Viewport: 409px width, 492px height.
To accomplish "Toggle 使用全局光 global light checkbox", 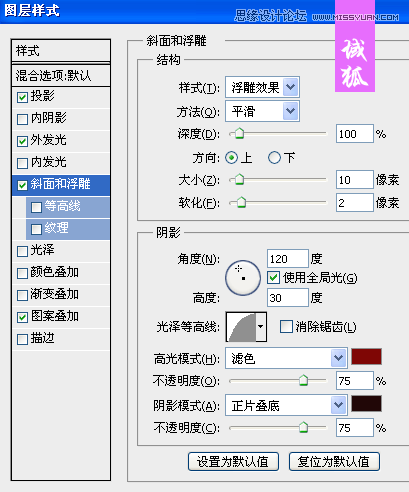I will pyautogui.click(x=274, y=277).
